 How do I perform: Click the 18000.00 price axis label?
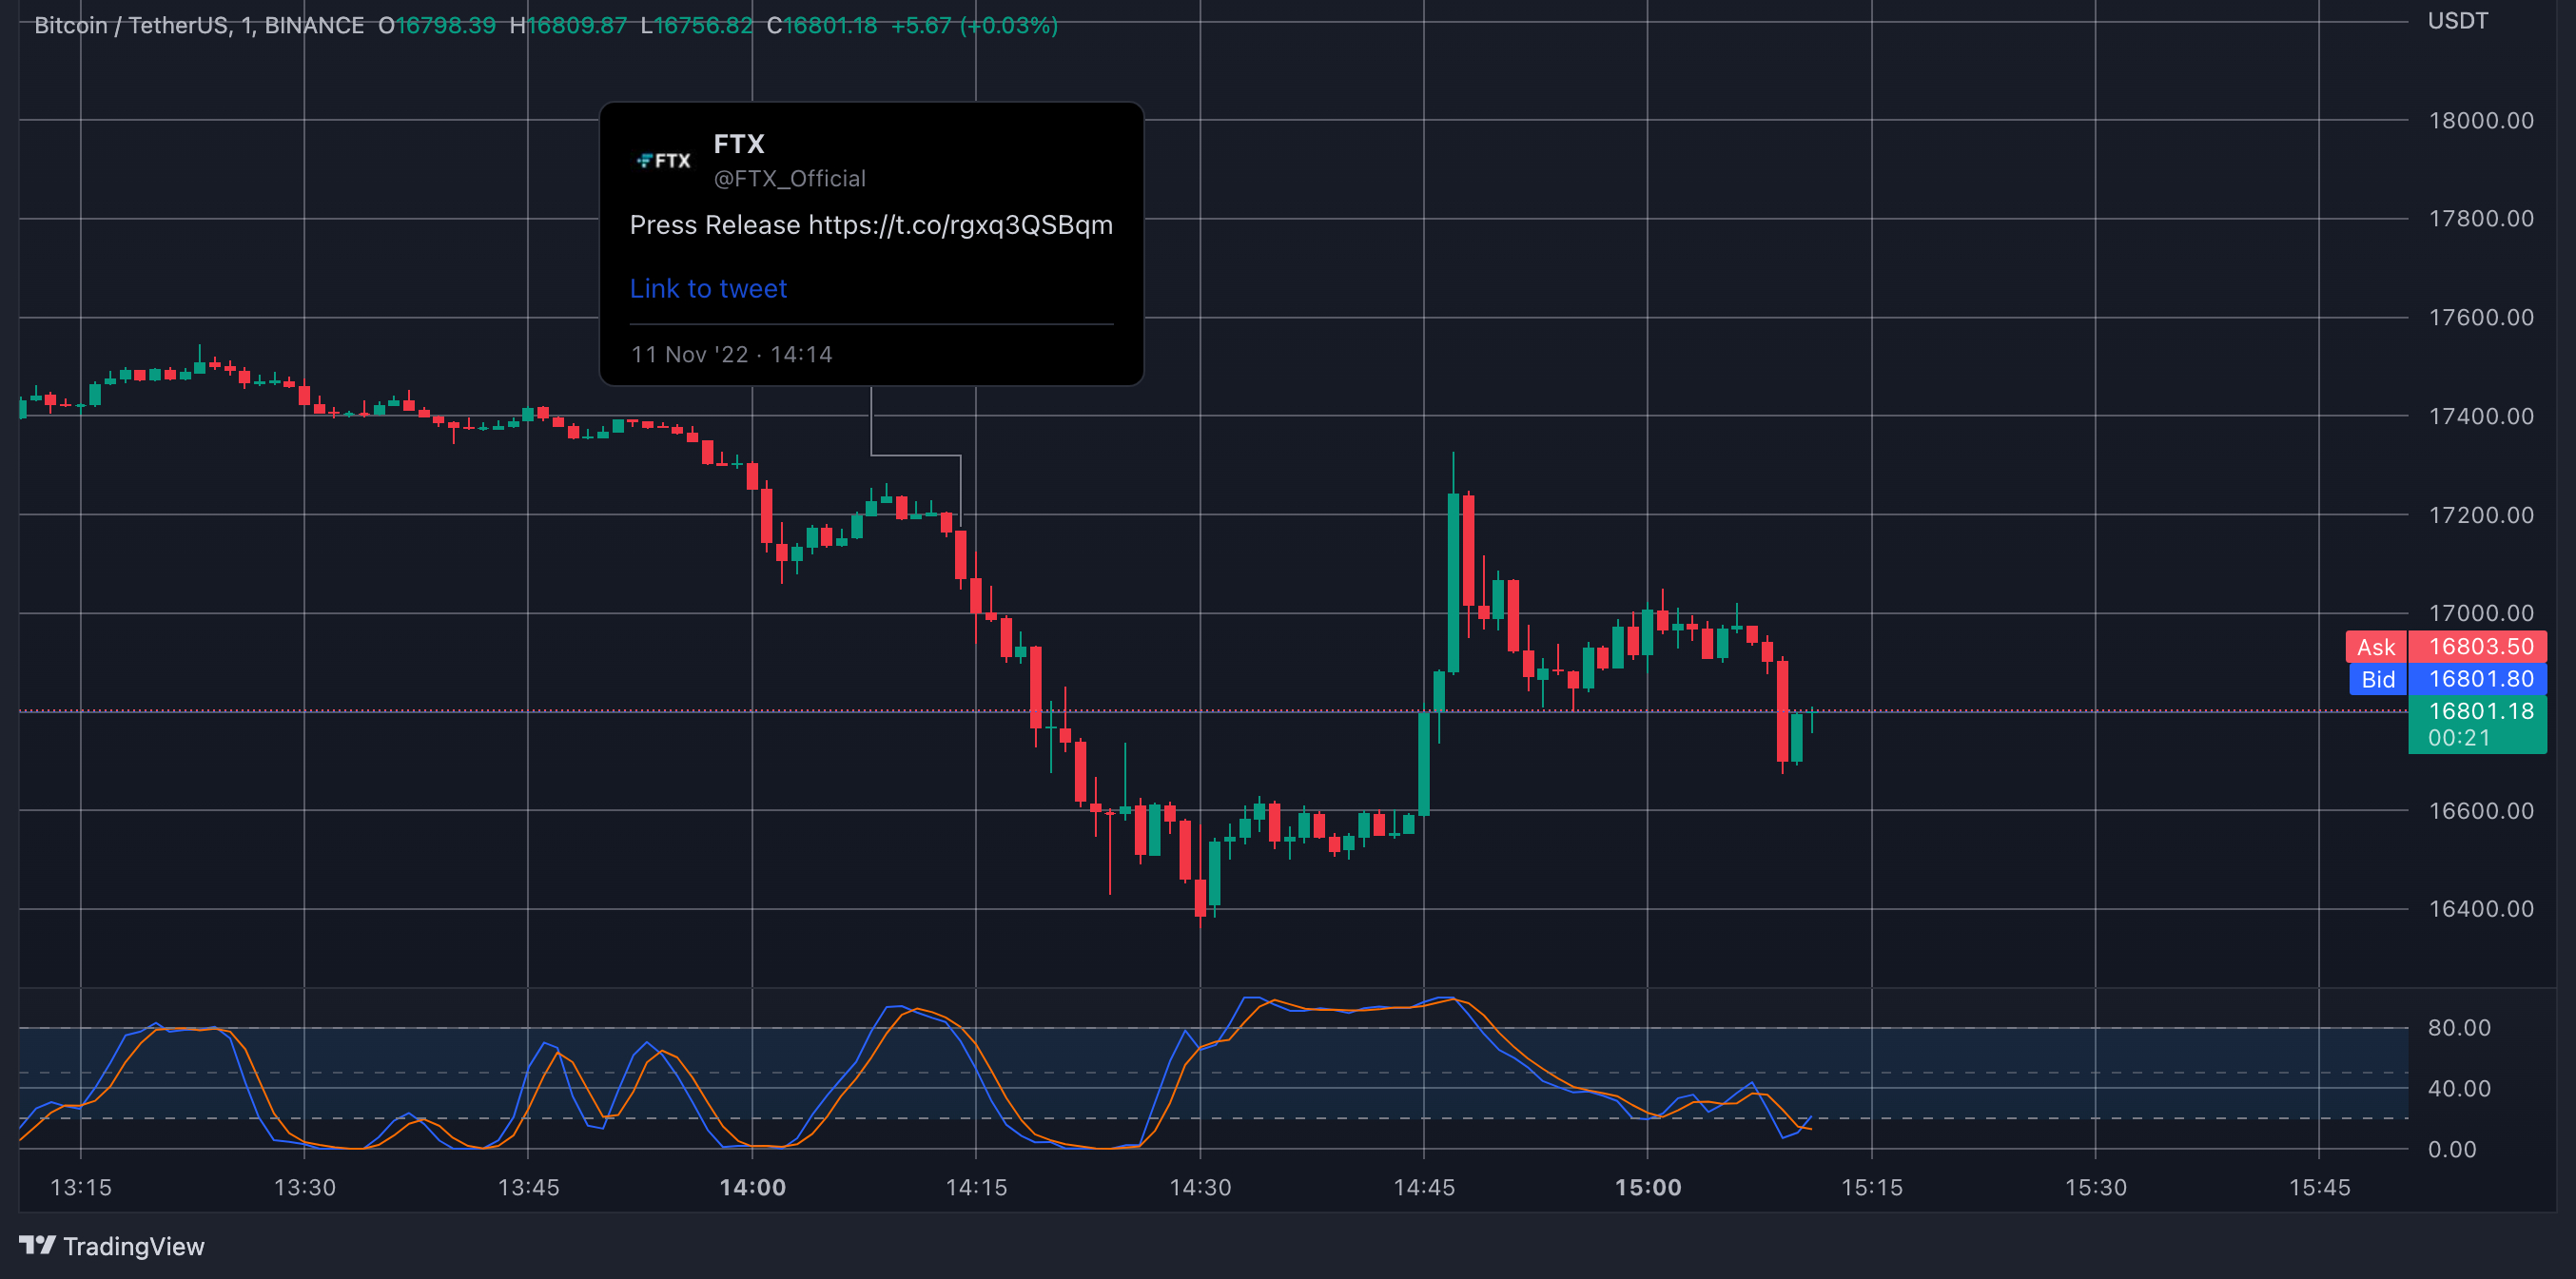click(2481, 121)
